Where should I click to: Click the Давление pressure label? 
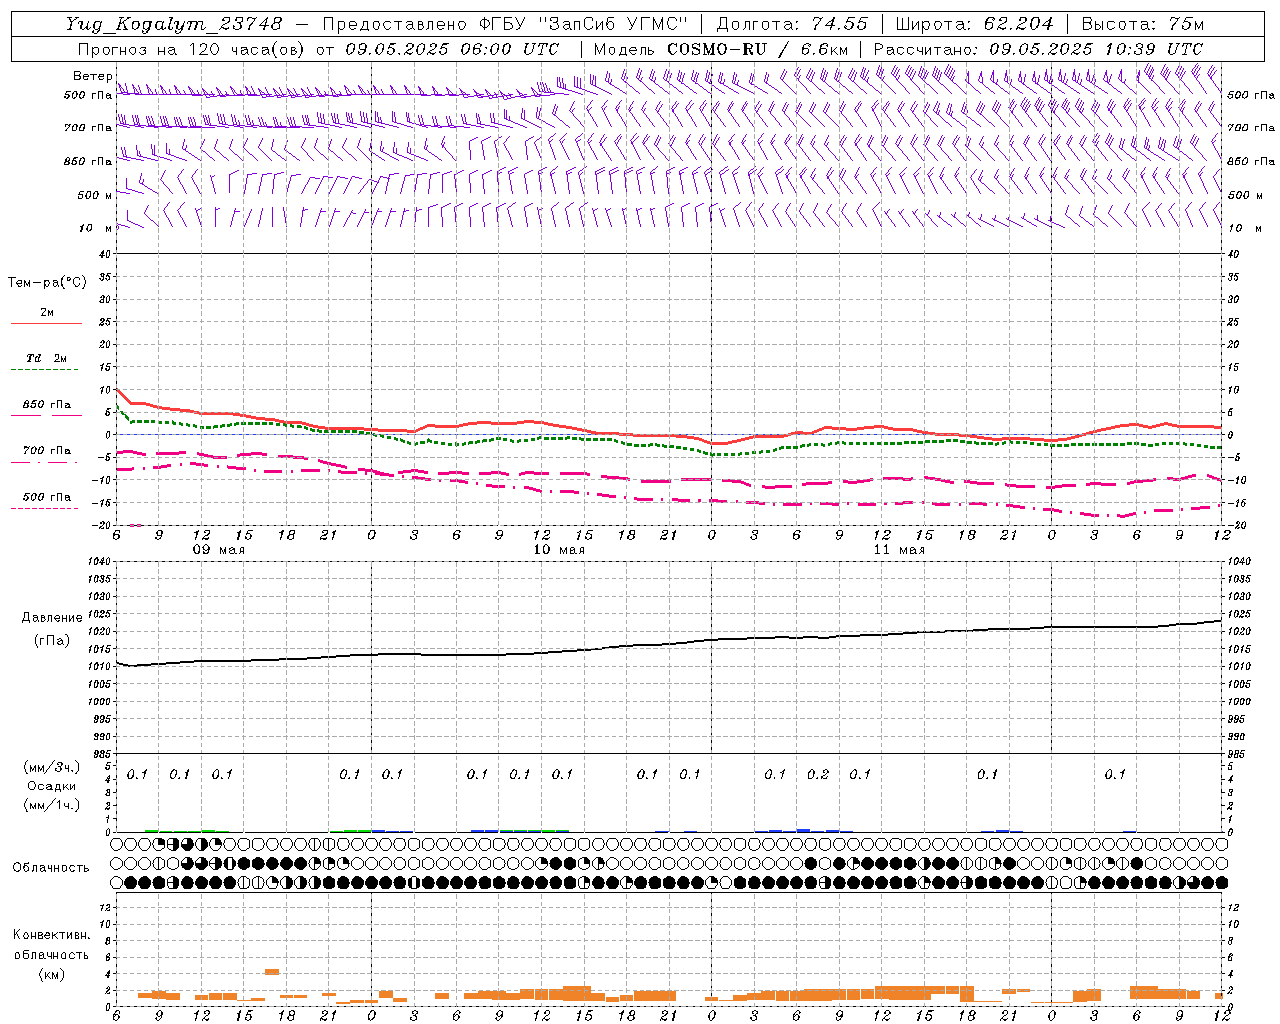[52, 618]
